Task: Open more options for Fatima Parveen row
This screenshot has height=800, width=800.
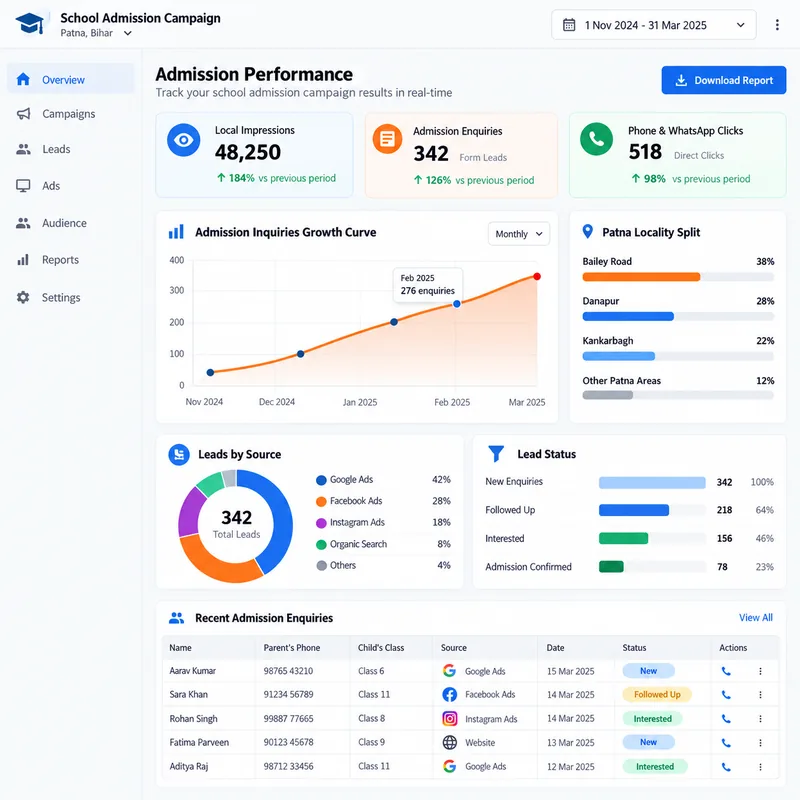Action: pyautogui.click(x=760, y=743)
